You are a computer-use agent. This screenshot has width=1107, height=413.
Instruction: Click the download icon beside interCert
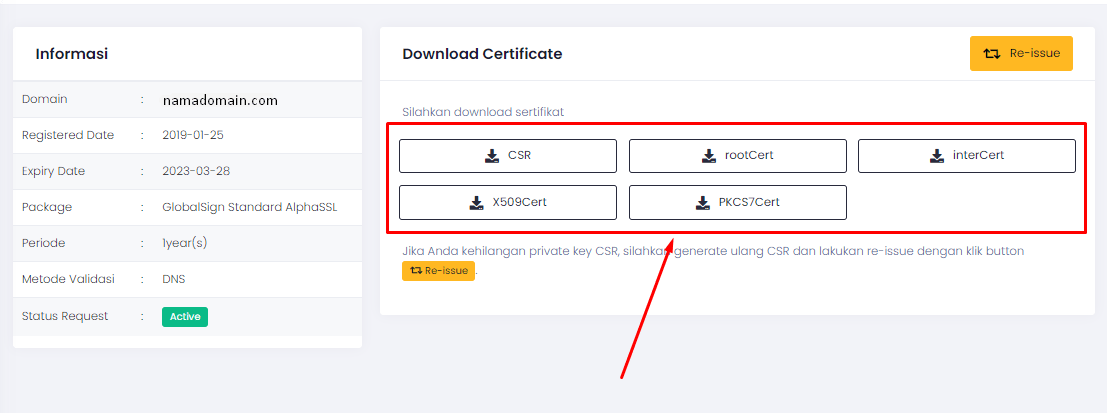coord(936,156)
